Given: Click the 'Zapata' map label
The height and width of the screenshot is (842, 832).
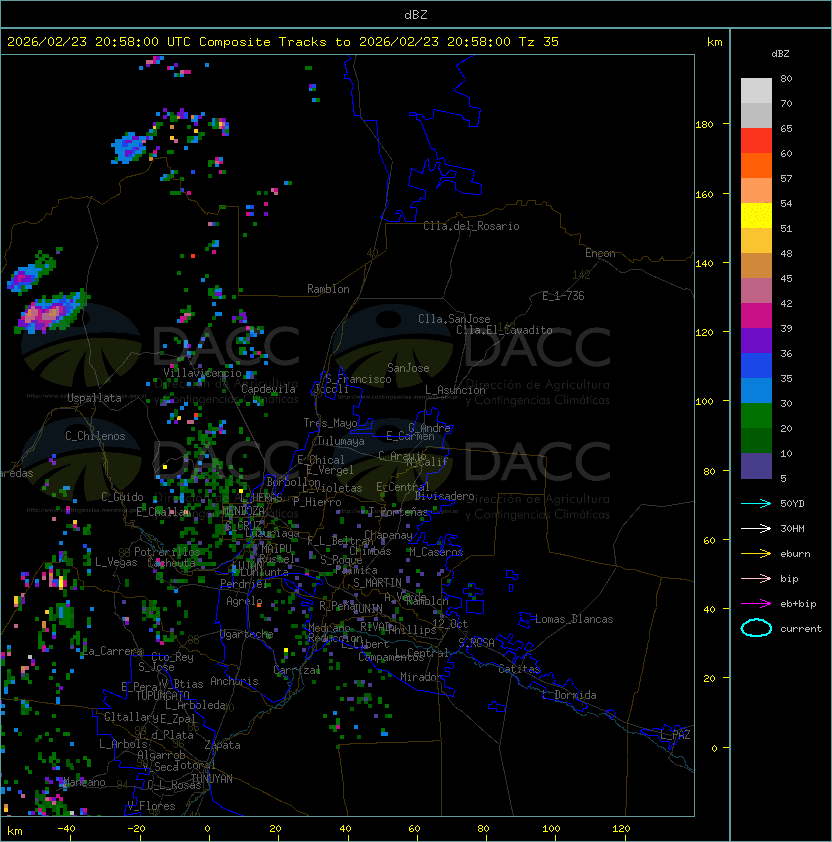Looking at the screenshot, I should (222, 745).
